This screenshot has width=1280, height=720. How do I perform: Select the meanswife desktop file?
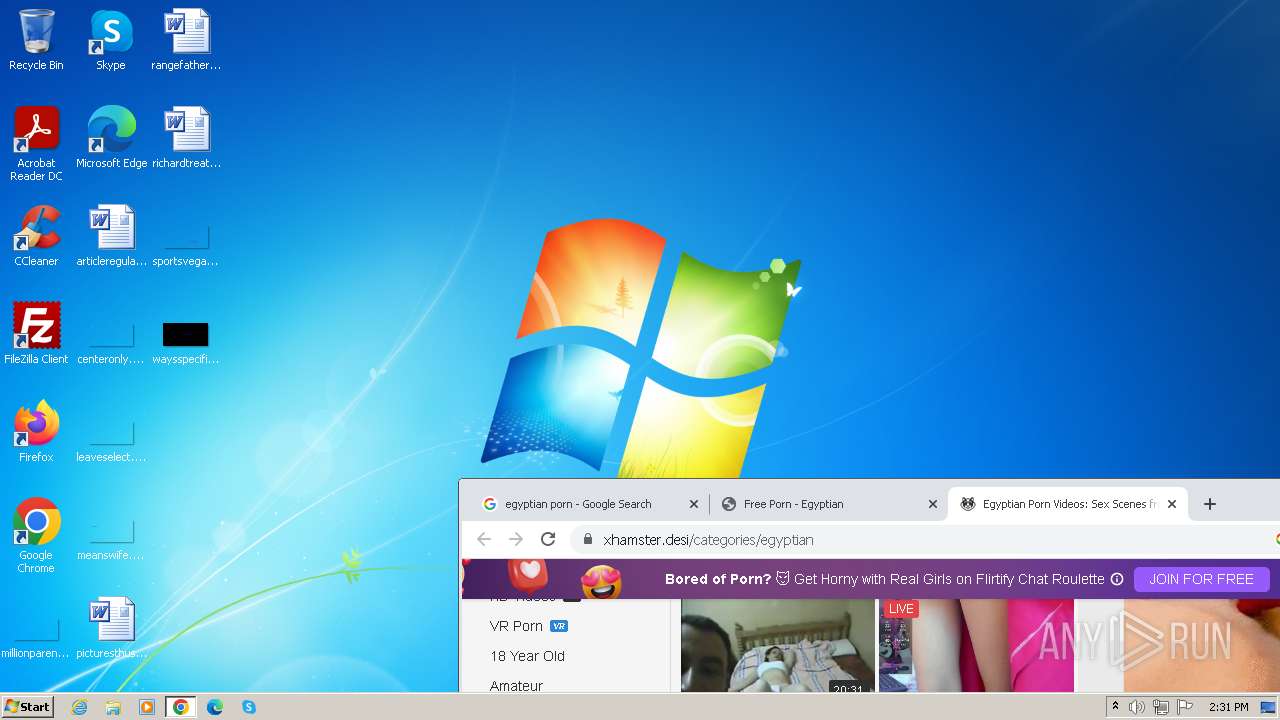(111, 539)
